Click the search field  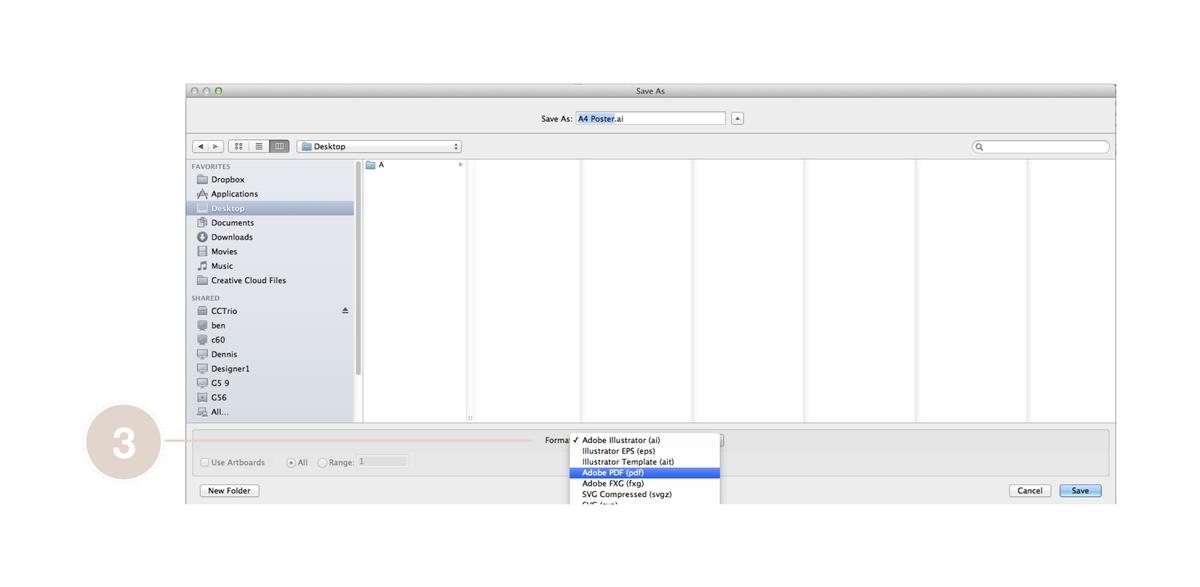1041,147
